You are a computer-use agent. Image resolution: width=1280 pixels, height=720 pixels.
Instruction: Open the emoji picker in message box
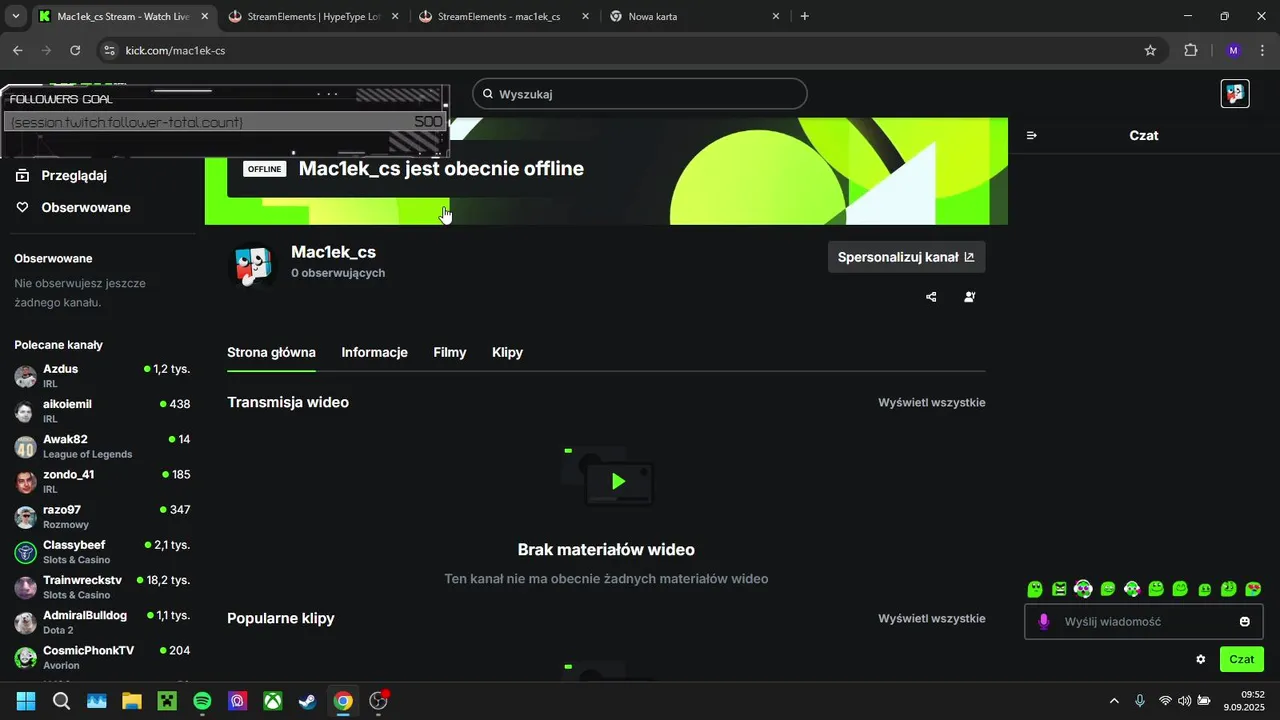pos(1245,621)
